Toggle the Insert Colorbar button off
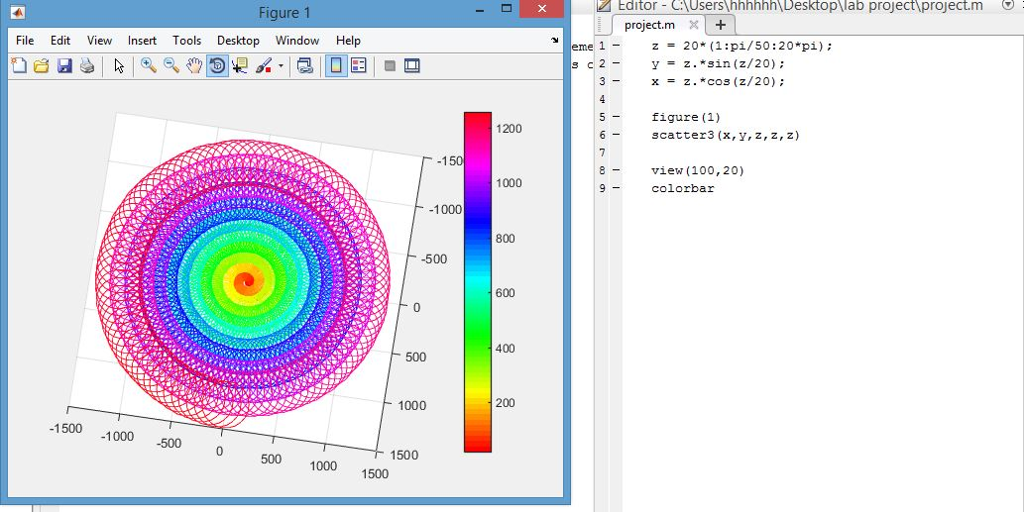The height and width of the screenshot is (512, 1024). click(336, 66)
